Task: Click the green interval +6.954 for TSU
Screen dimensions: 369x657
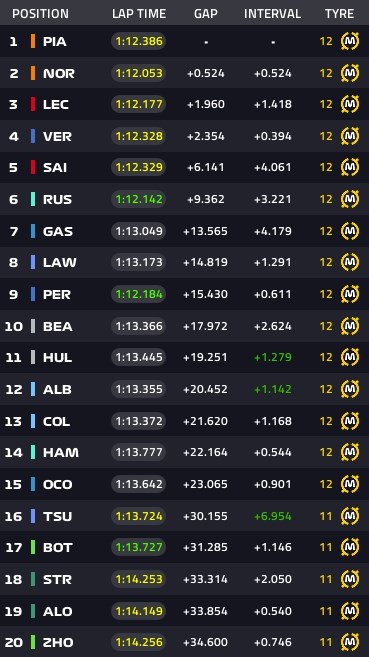Action: [x=273, y=516]
